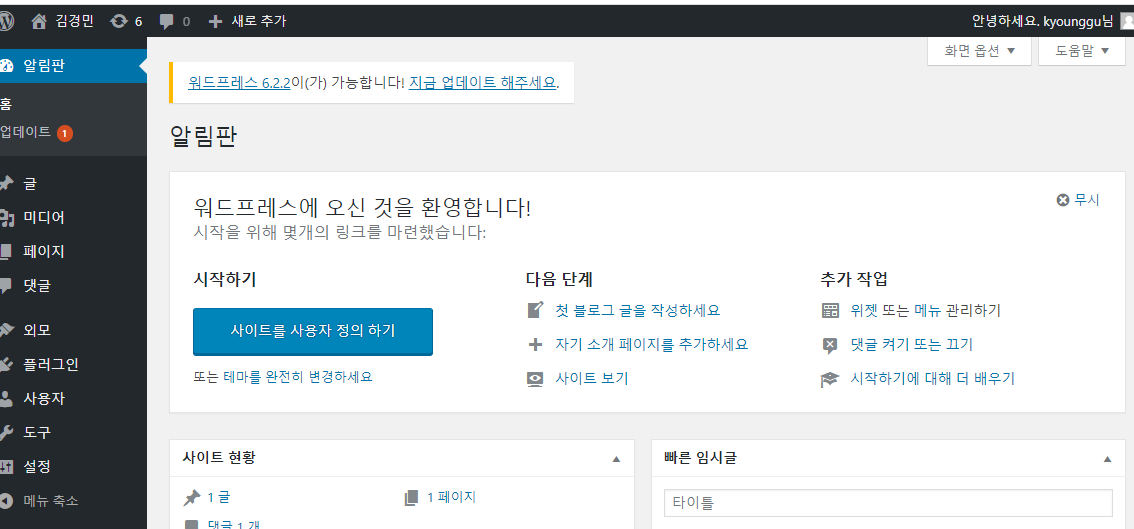The width and height of the screenshot is (1134, 529).
Task: Click 테마를 완전히 변경하세요 link
Action: [298, 377]
